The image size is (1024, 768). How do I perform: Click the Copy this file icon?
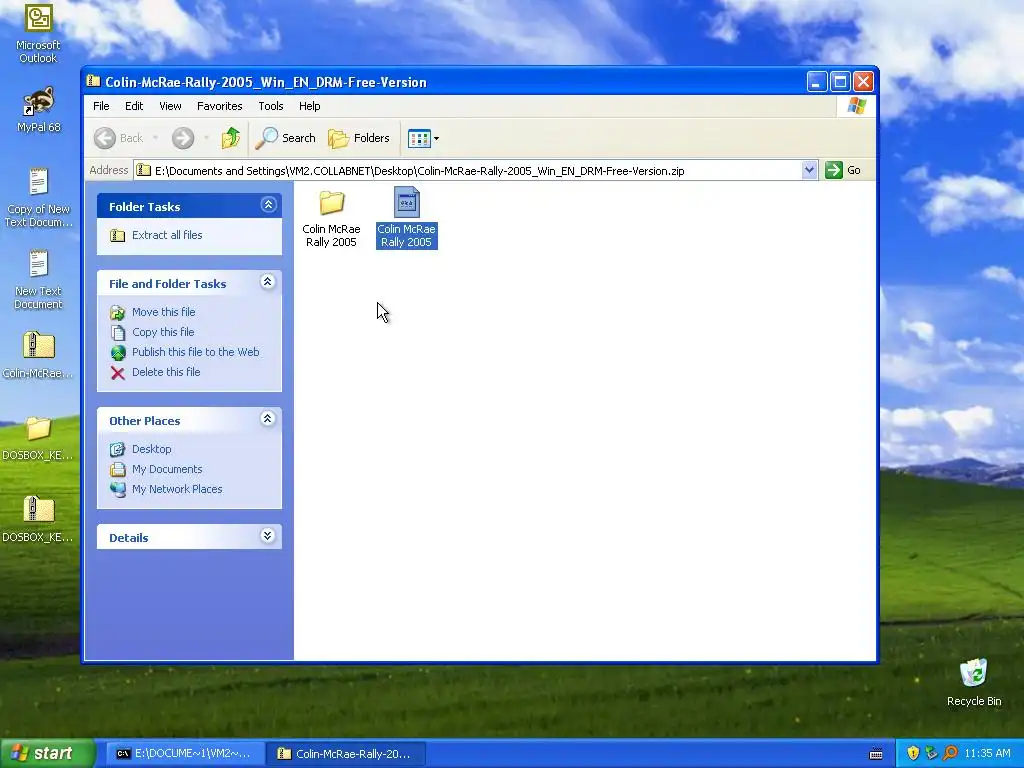pos(118,332)
